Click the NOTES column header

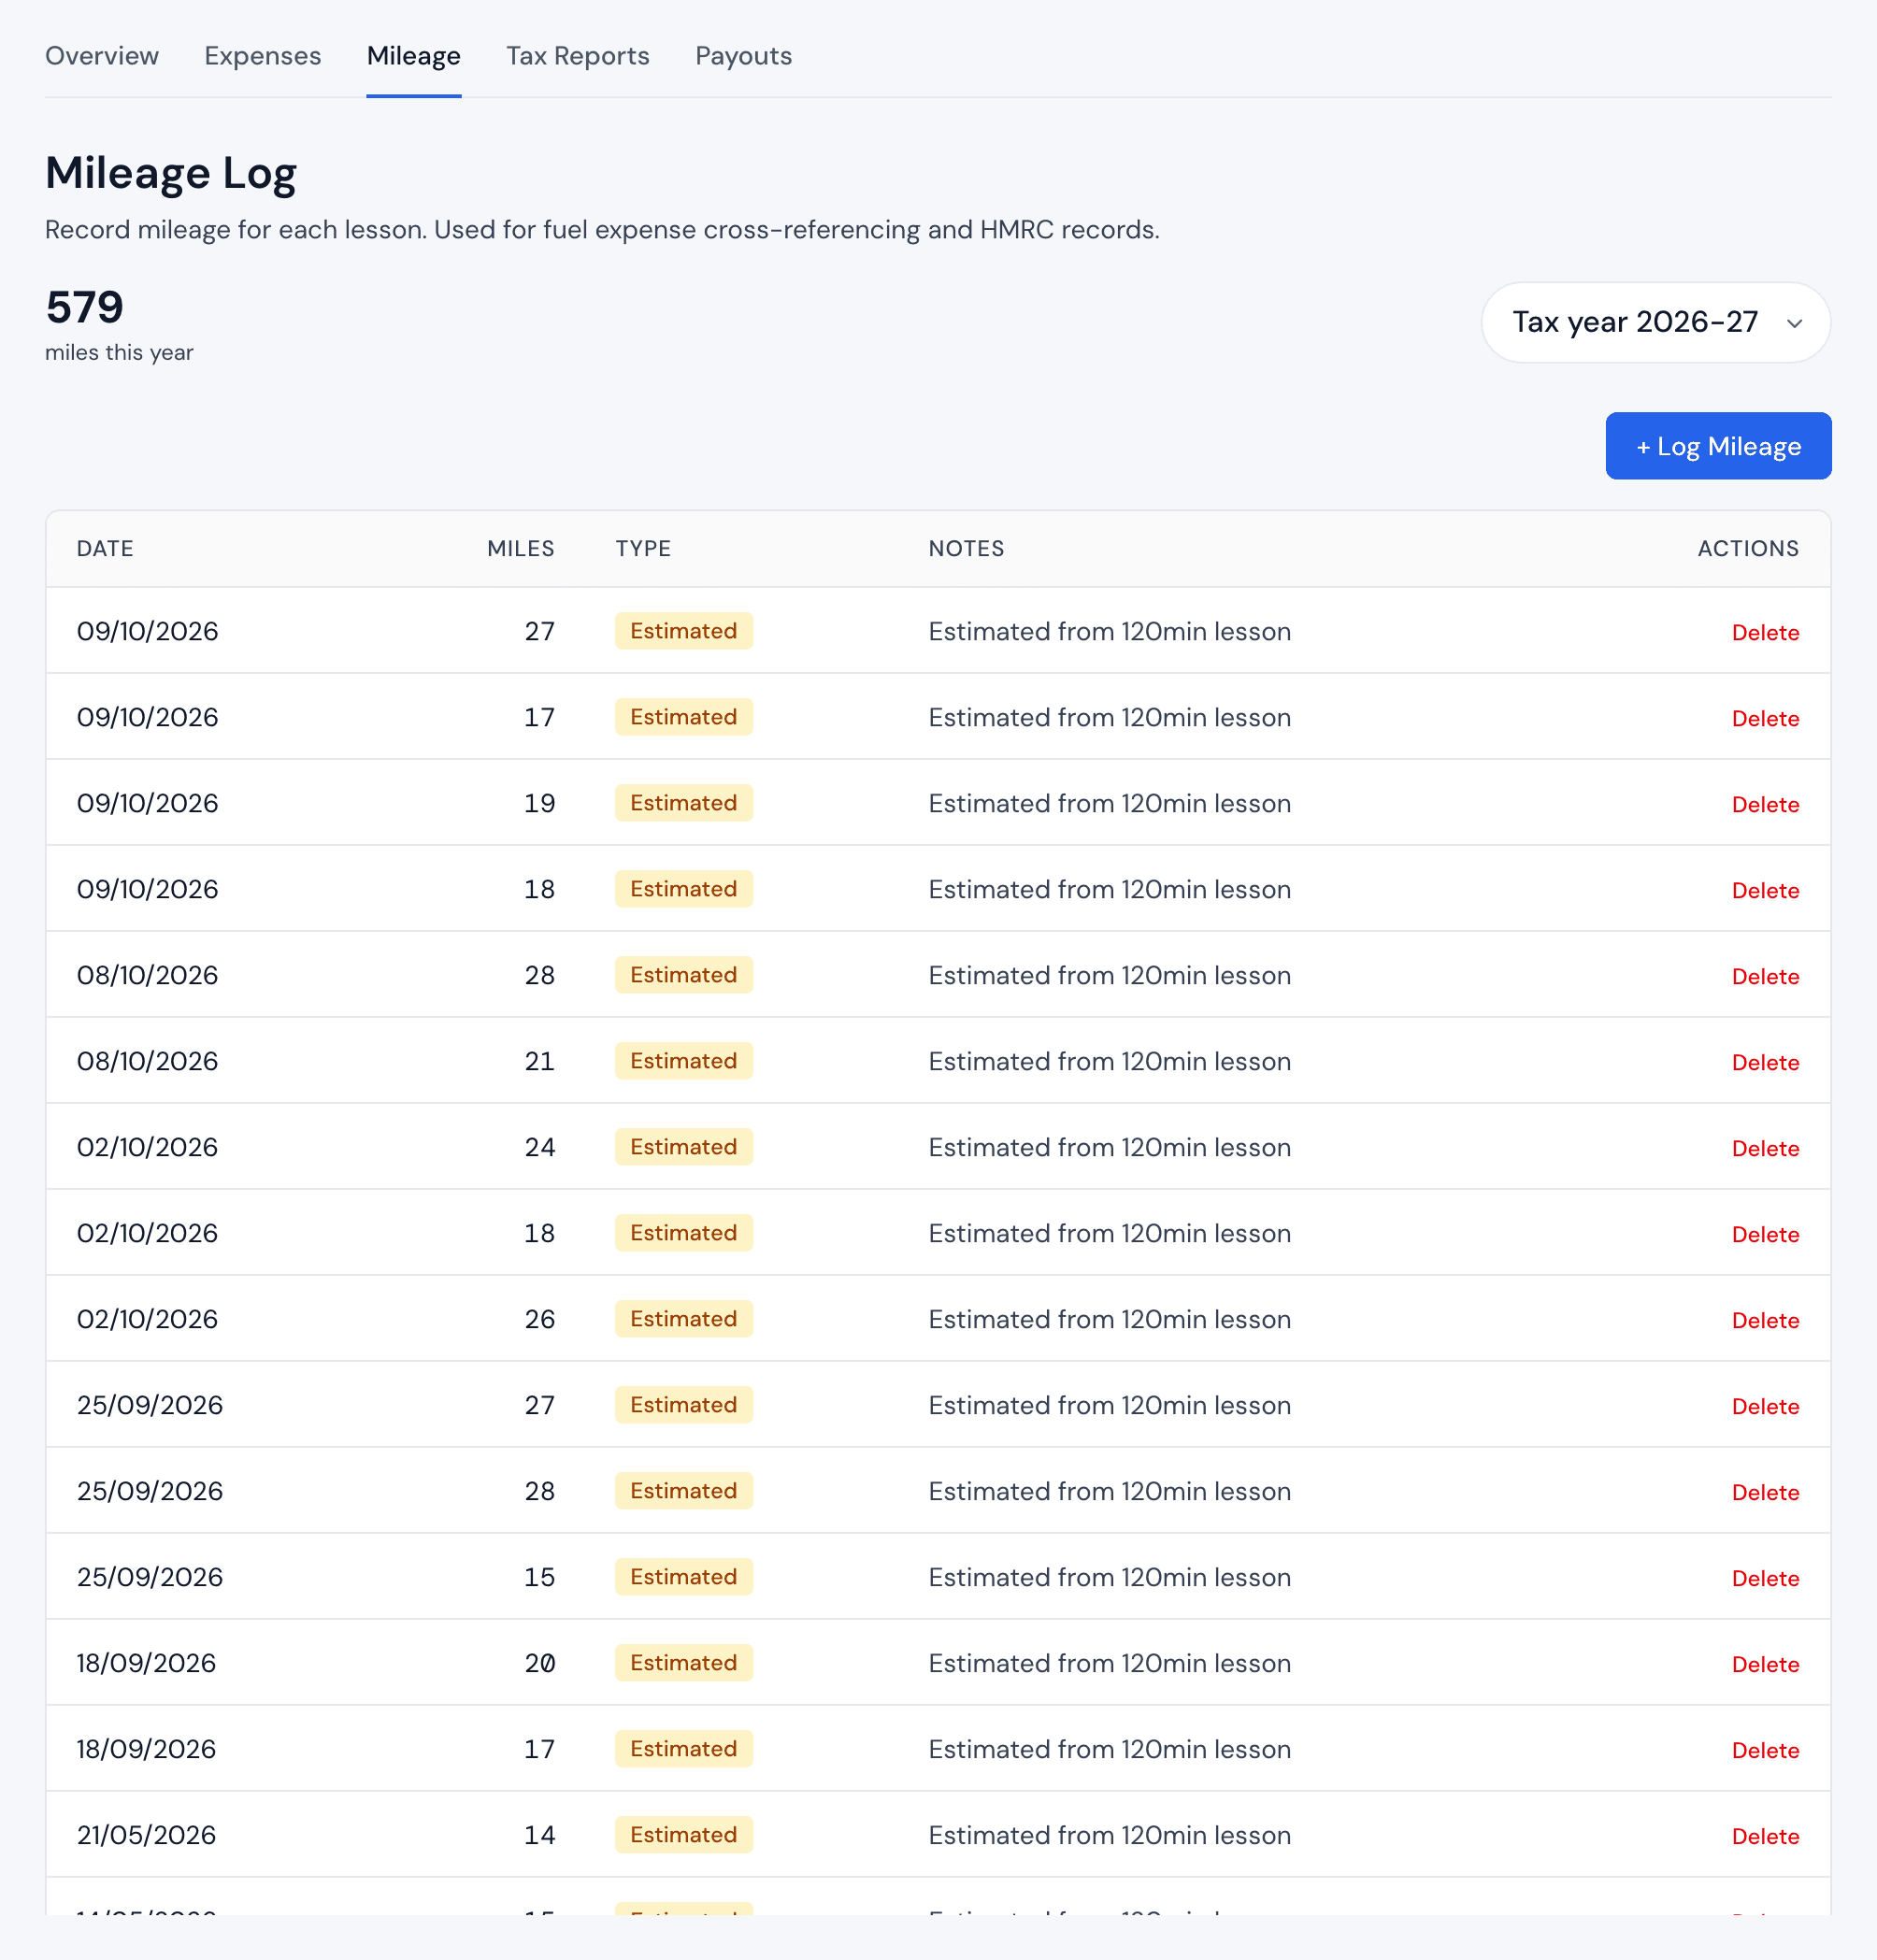pos(966,548)
